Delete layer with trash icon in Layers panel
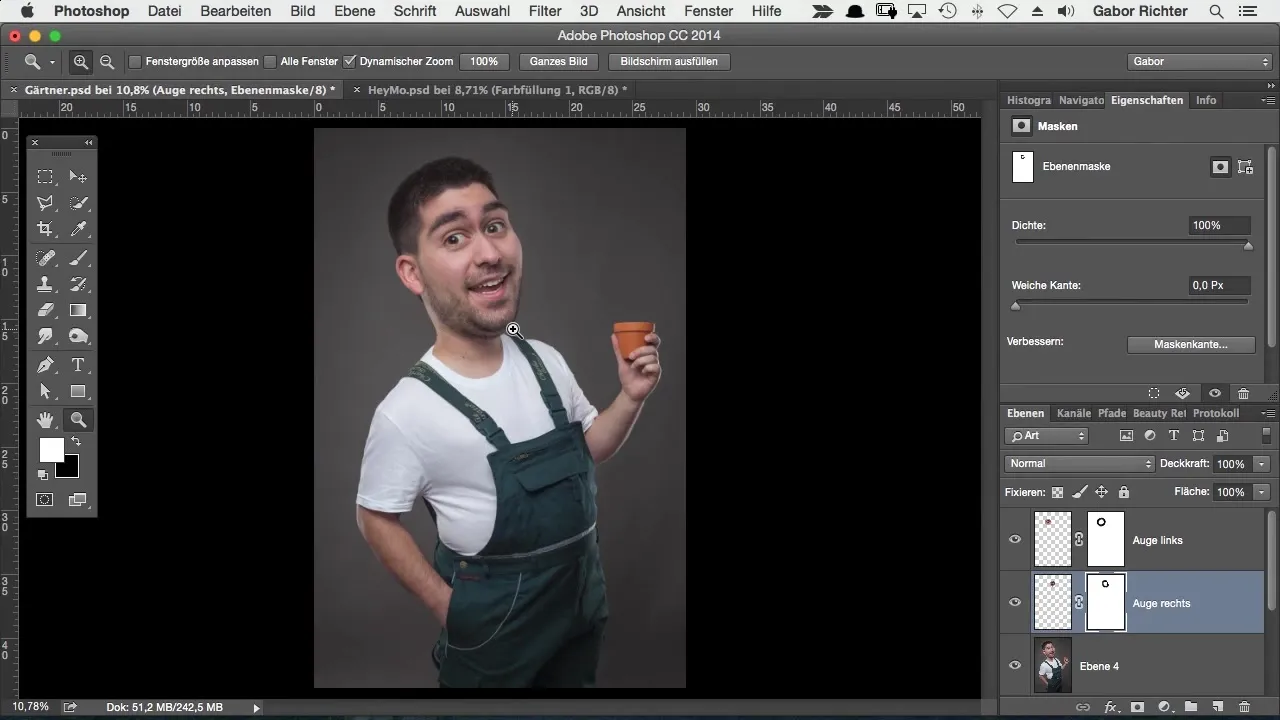Viewport: 1280px width, 720px height. pyautogui.click(x=1244, y=707)
